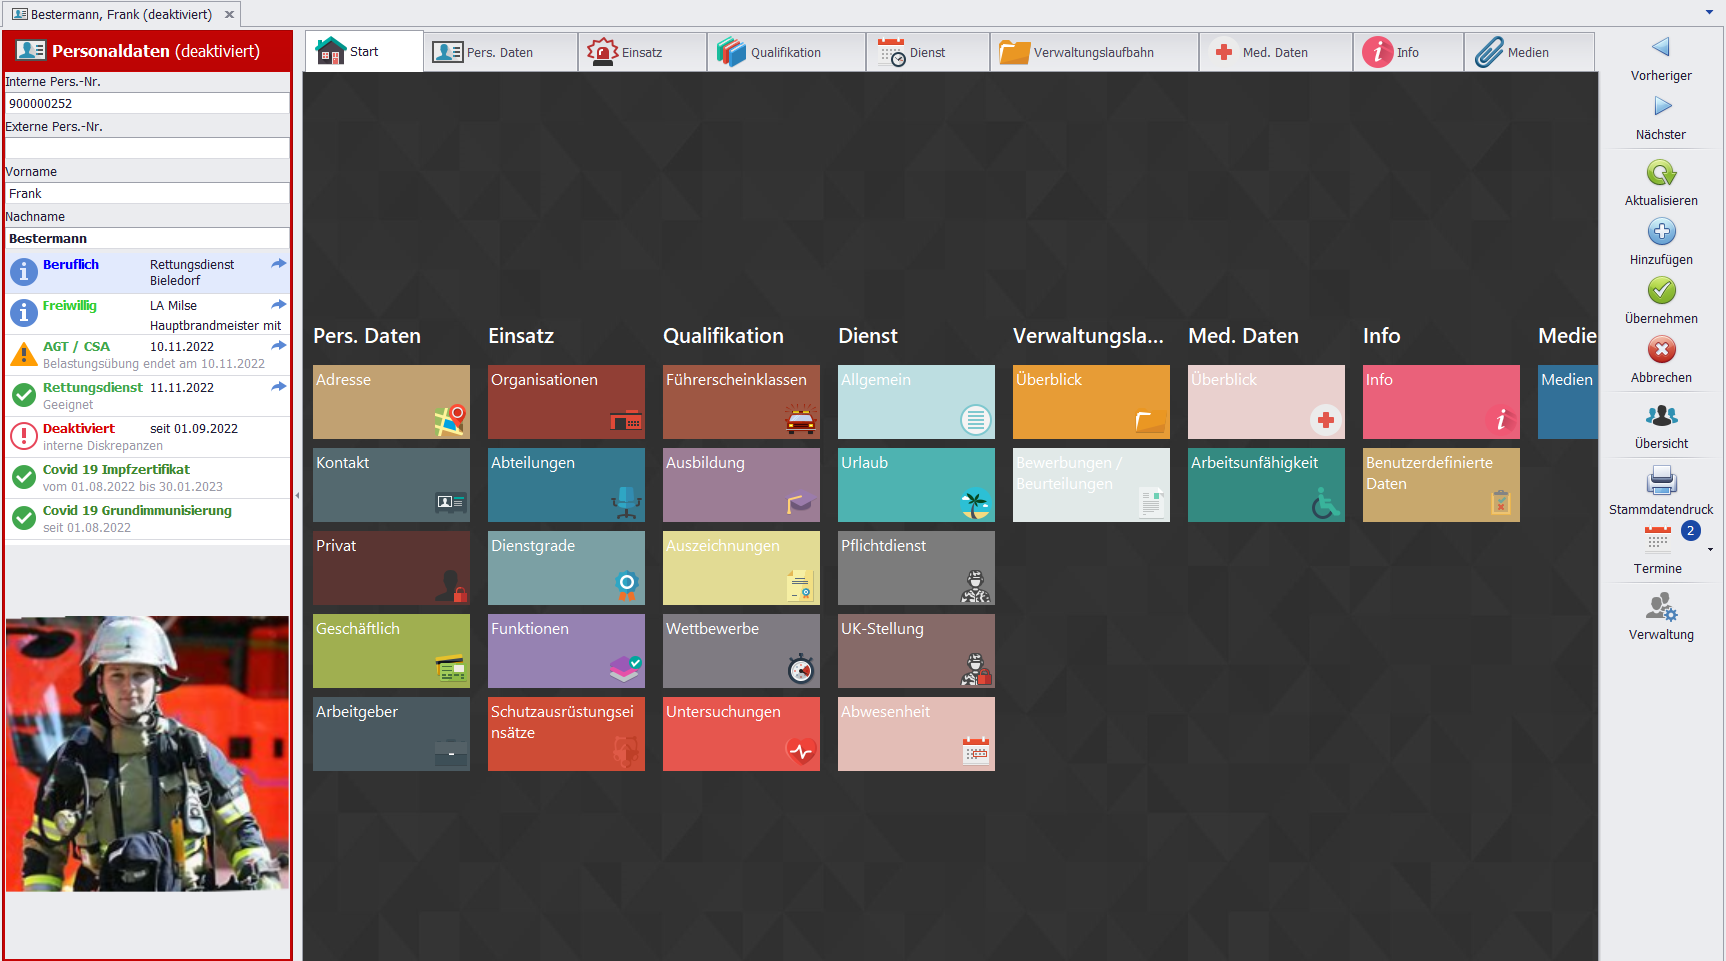
Task: Click the Aktualisieren refresh icon
Action: click(1661, 174)
